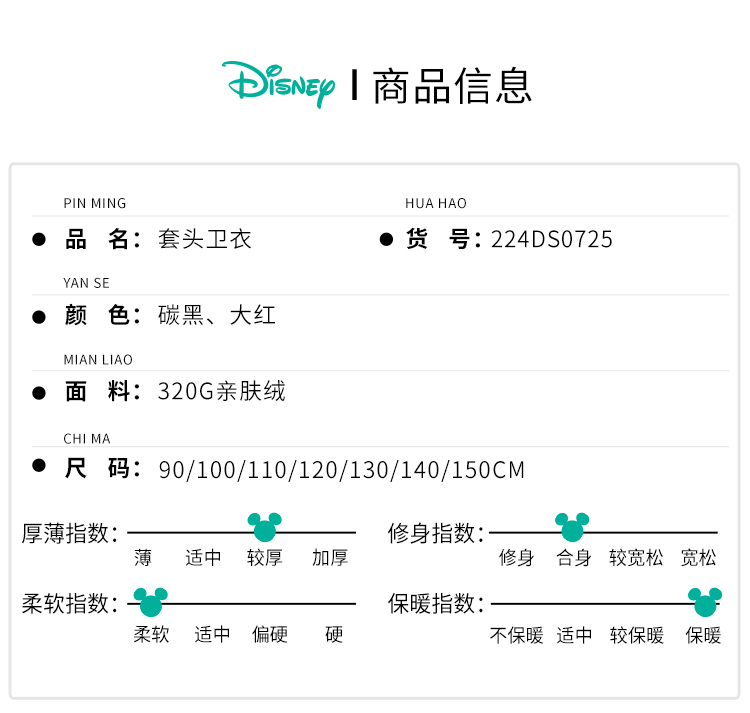Click the Mickey marker on 修身指数 slider

point(572,527)
